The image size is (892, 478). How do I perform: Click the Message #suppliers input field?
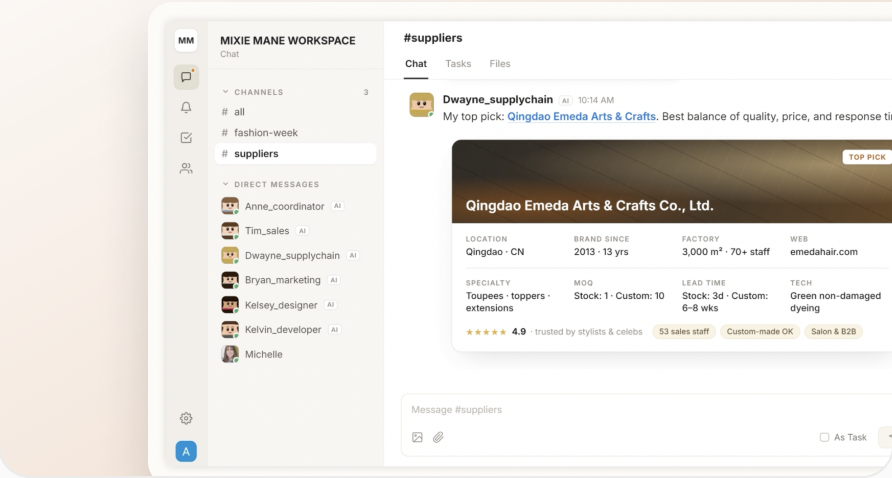coord(643,410)
